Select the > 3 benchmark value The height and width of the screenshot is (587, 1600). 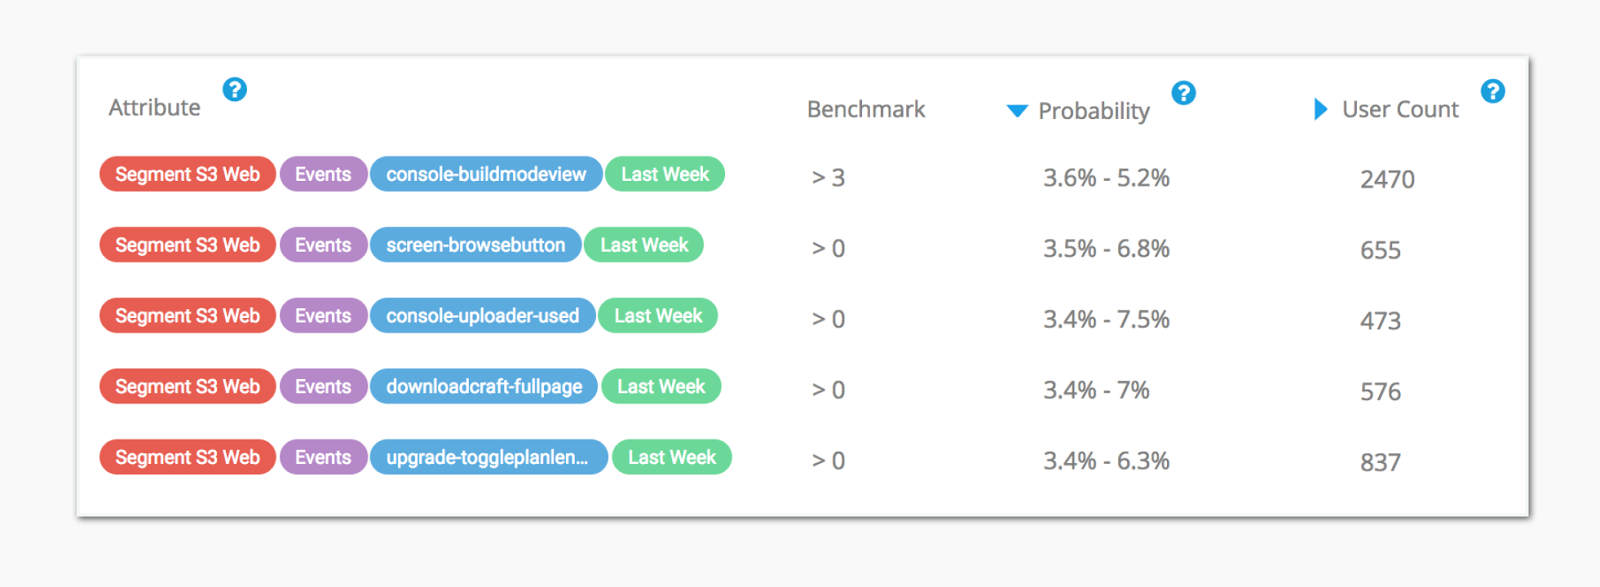coord(828,178)
